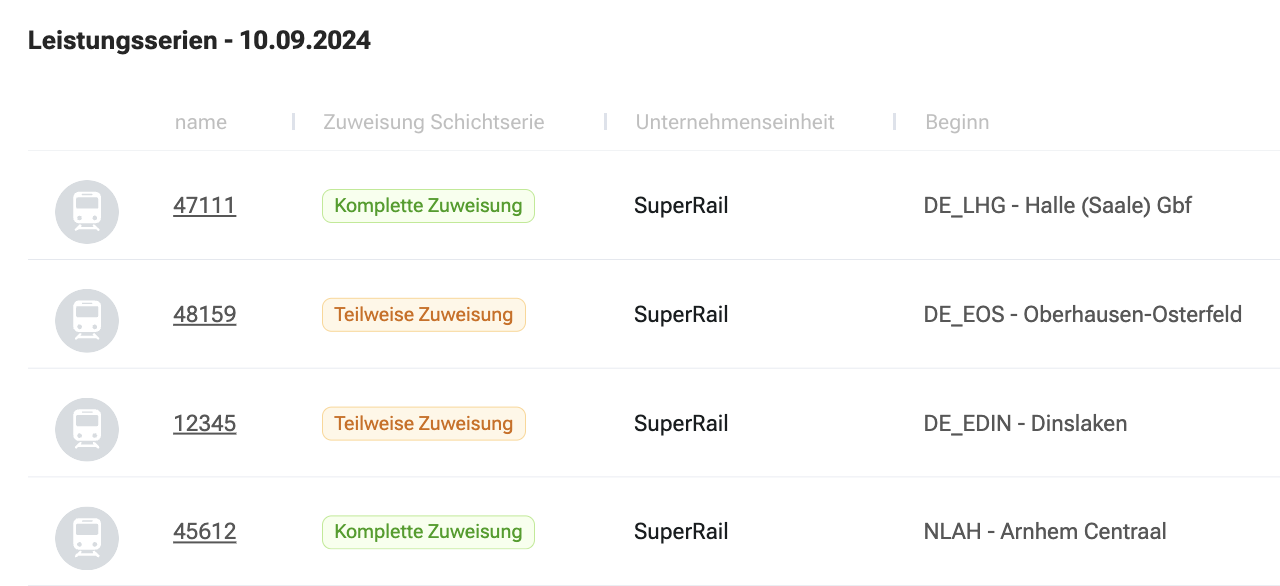Open the 47111 series link
The image size is (1280, 586).
(204, 206)
